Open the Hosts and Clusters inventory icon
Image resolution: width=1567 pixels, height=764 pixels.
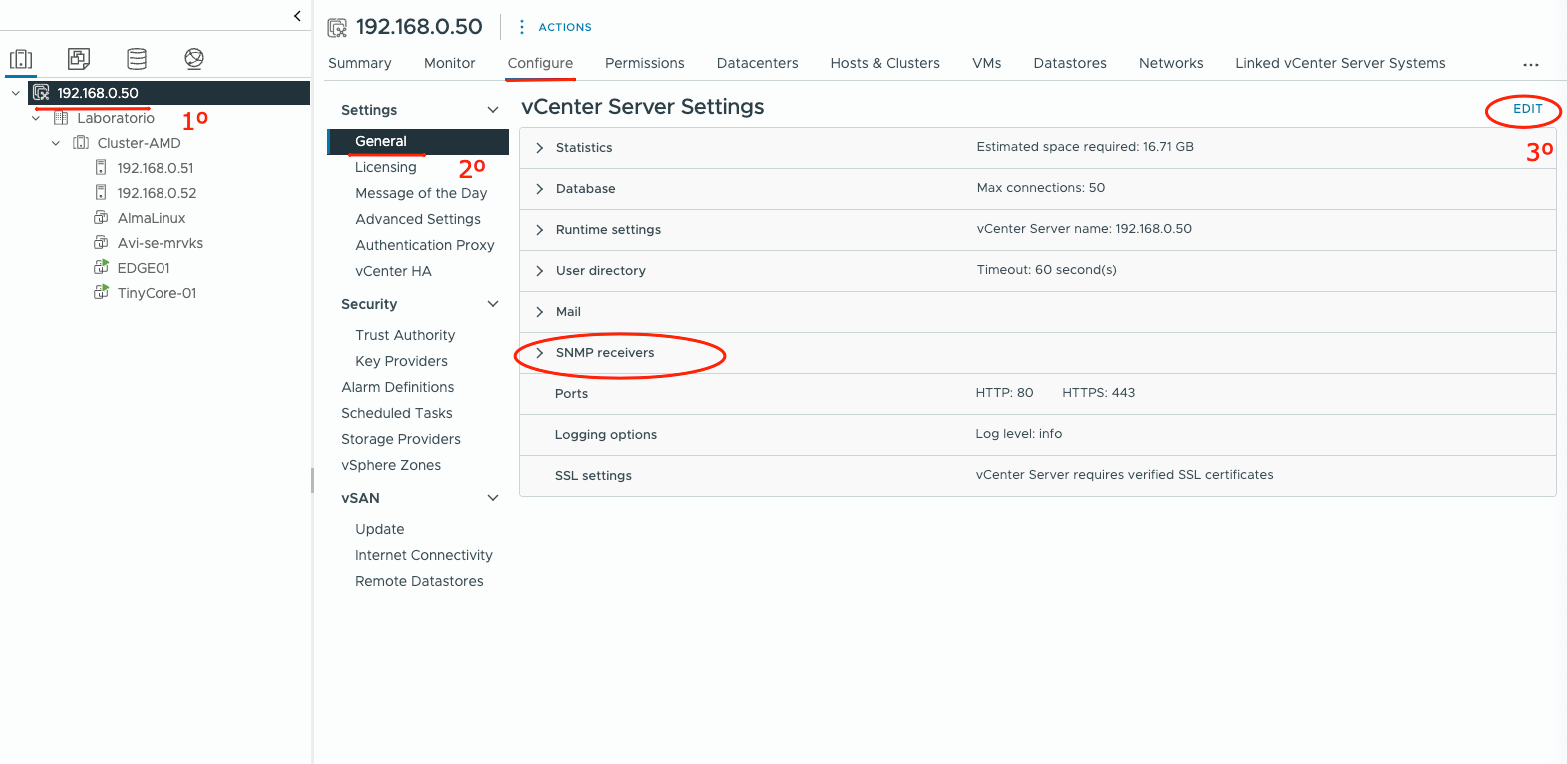[21, 59]
